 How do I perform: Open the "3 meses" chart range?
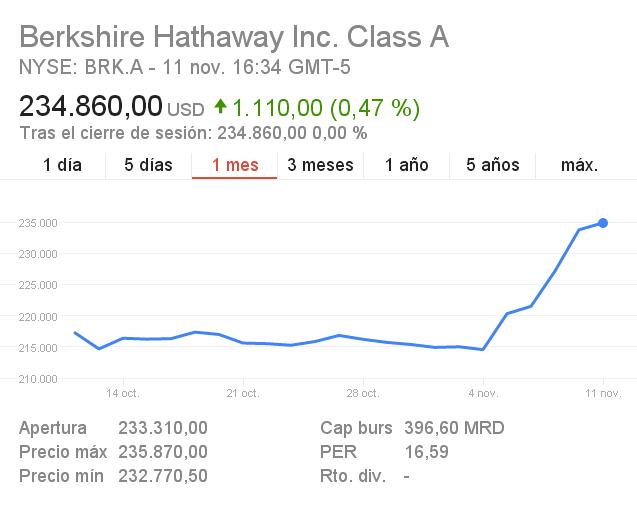(320, 165)
